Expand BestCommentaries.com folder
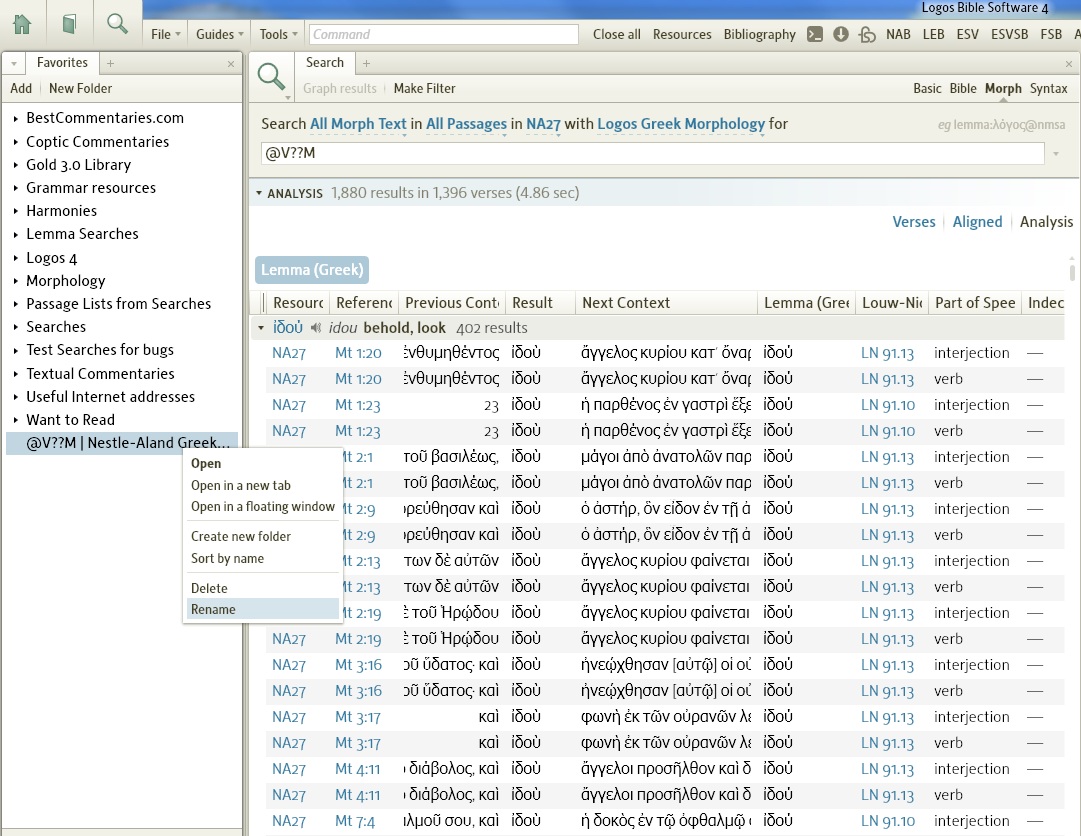The image size is (1081, 836). 15,119
